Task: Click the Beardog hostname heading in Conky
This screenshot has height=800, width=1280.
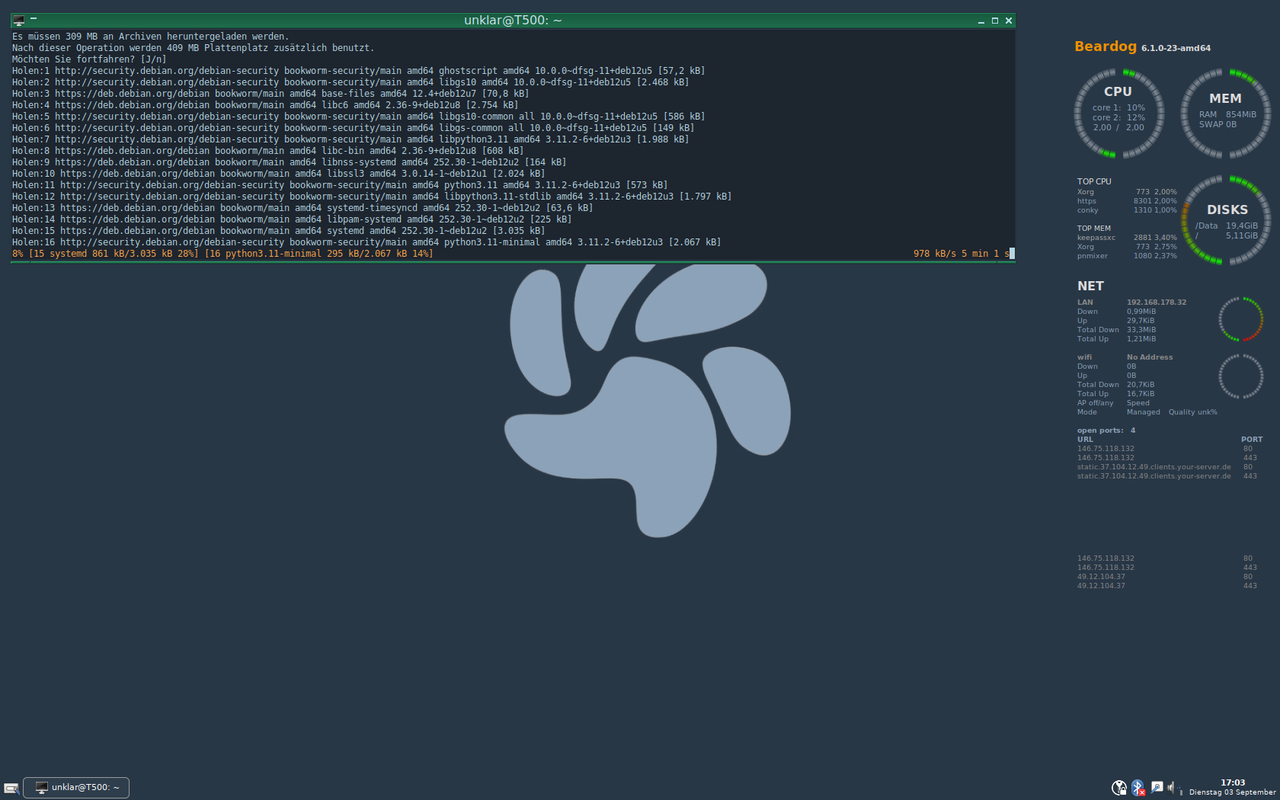Action: pyautogui.click(x=1105, y=46)
